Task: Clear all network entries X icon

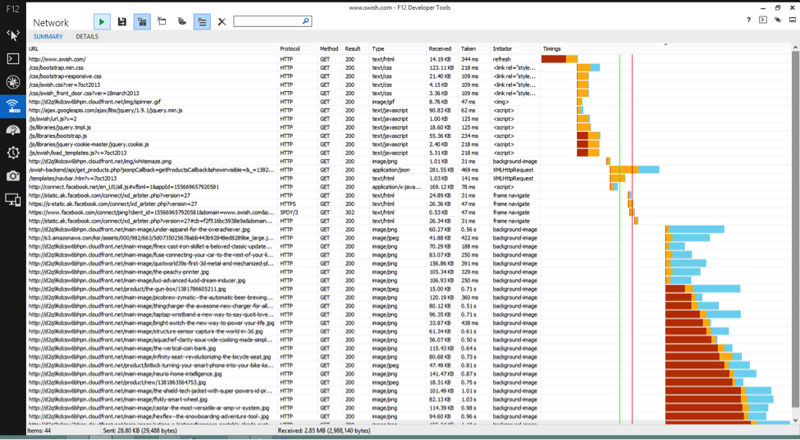Action: click(x=222, y=21)
